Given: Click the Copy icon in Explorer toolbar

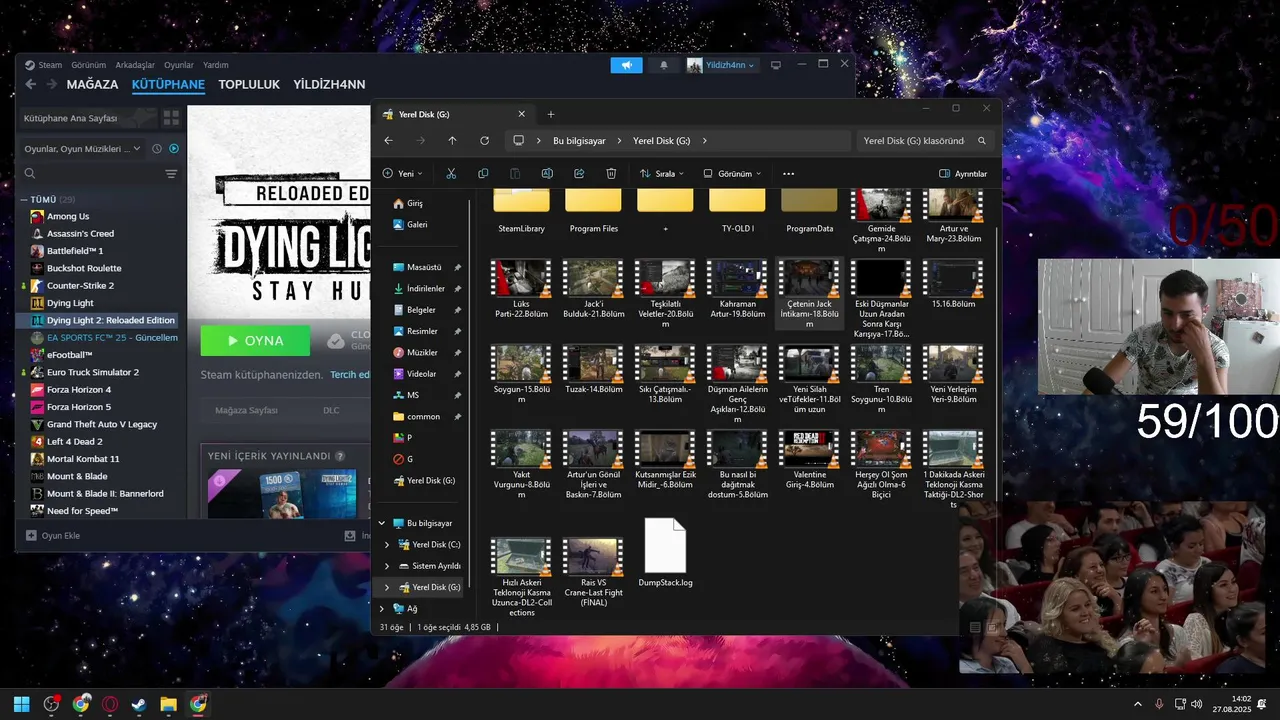Looking at the screenshot, I should [x=483, y=173].
